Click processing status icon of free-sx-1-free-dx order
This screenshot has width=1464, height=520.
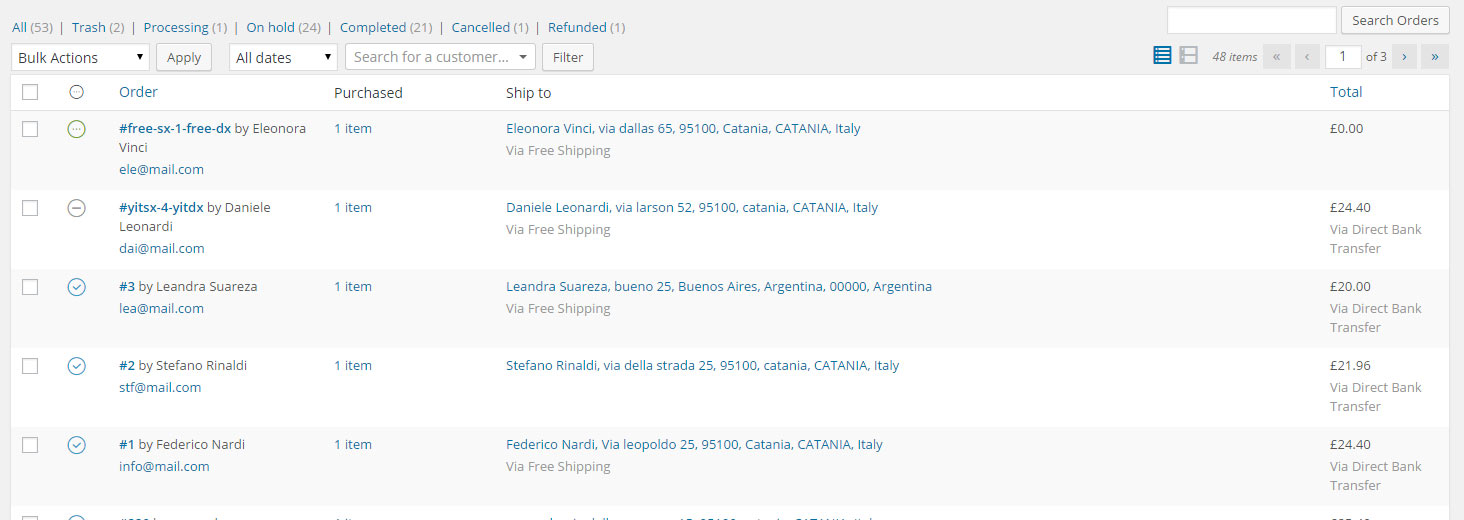point(77,129)
